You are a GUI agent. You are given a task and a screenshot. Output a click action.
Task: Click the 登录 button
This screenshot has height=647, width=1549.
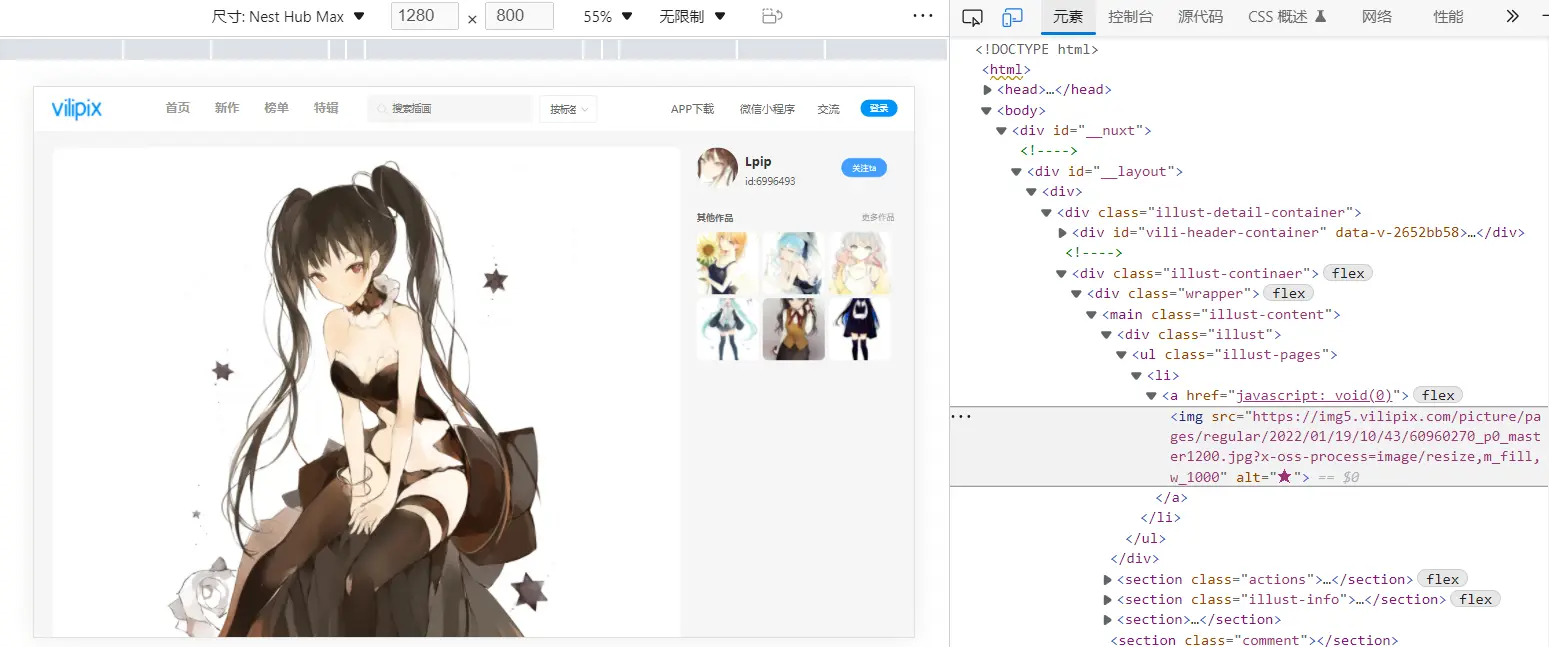click(879, 108)
